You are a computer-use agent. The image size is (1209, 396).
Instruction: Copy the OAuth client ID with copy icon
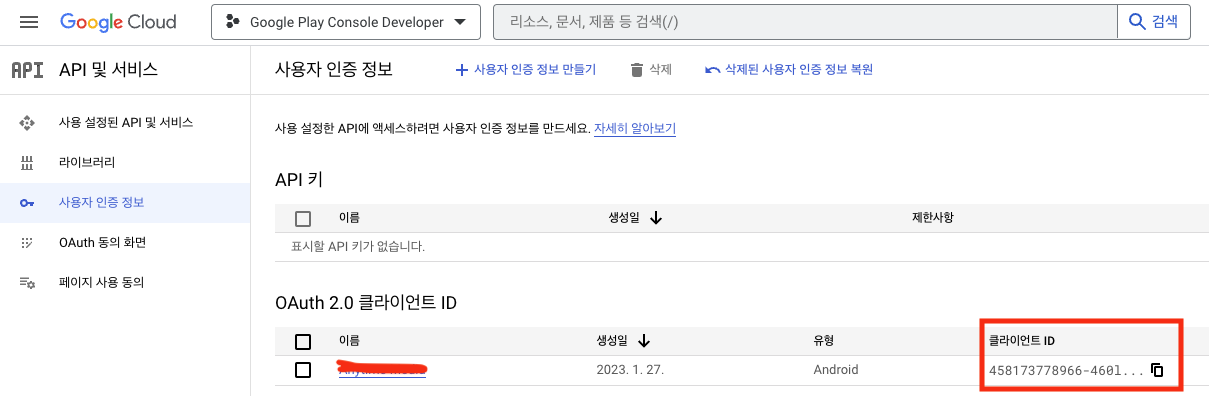pyautogui.click(x=1157, y=370)
